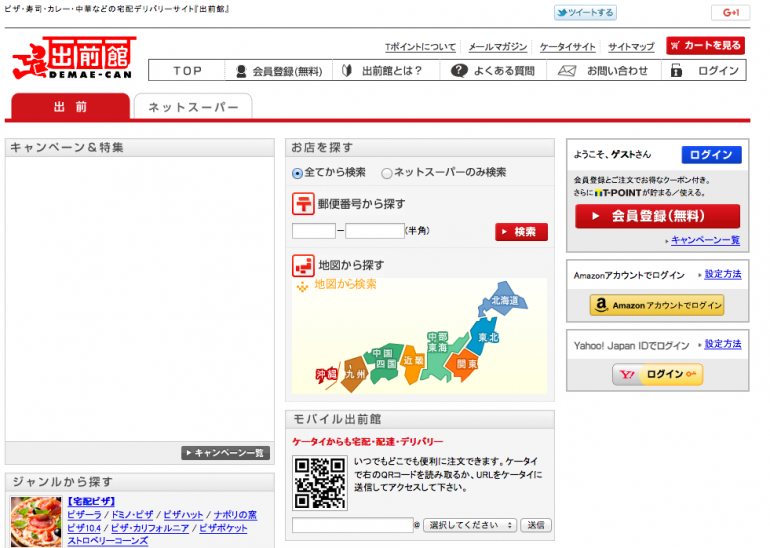770x548 pixels.
Task: Click the G+1 button
Action: pyautogui.click(x=730, y=12)
